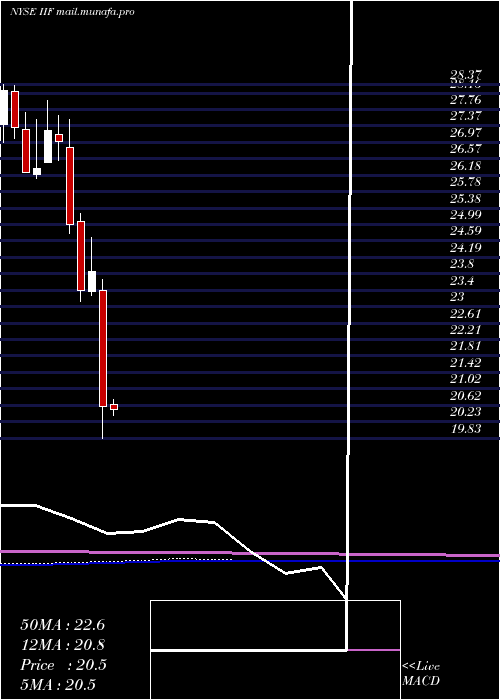Click the '<<Live MACD' label
This screenshot has width=500, height=700.
tap(421, 674)
